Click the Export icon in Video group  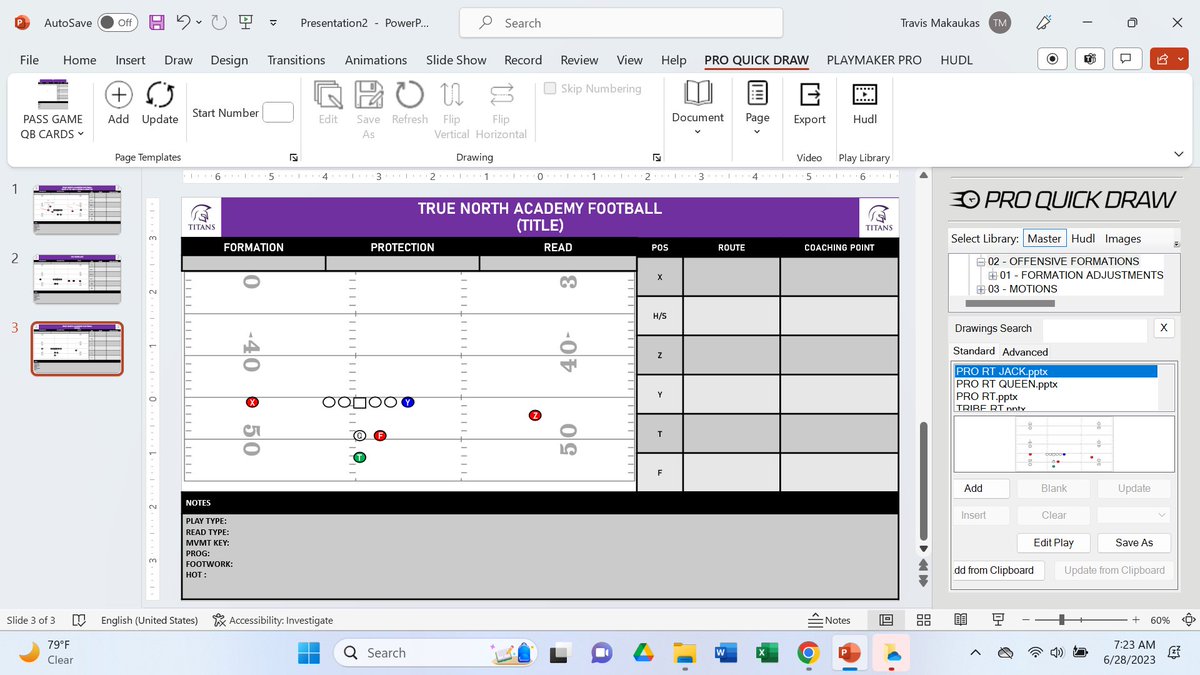coord(809,100)
